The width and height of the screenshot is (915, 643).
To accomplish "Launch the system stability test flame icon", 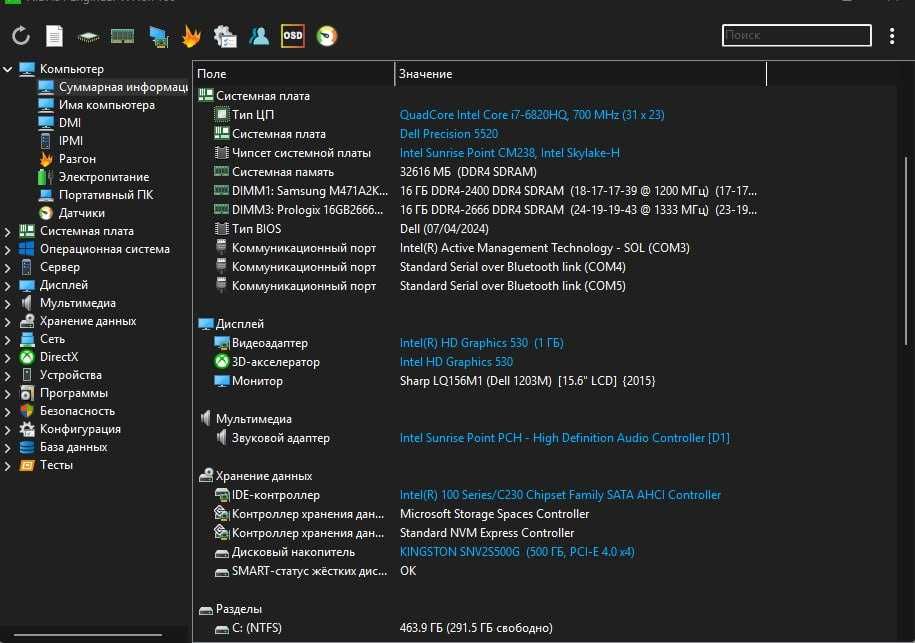I will coord(191,36).
